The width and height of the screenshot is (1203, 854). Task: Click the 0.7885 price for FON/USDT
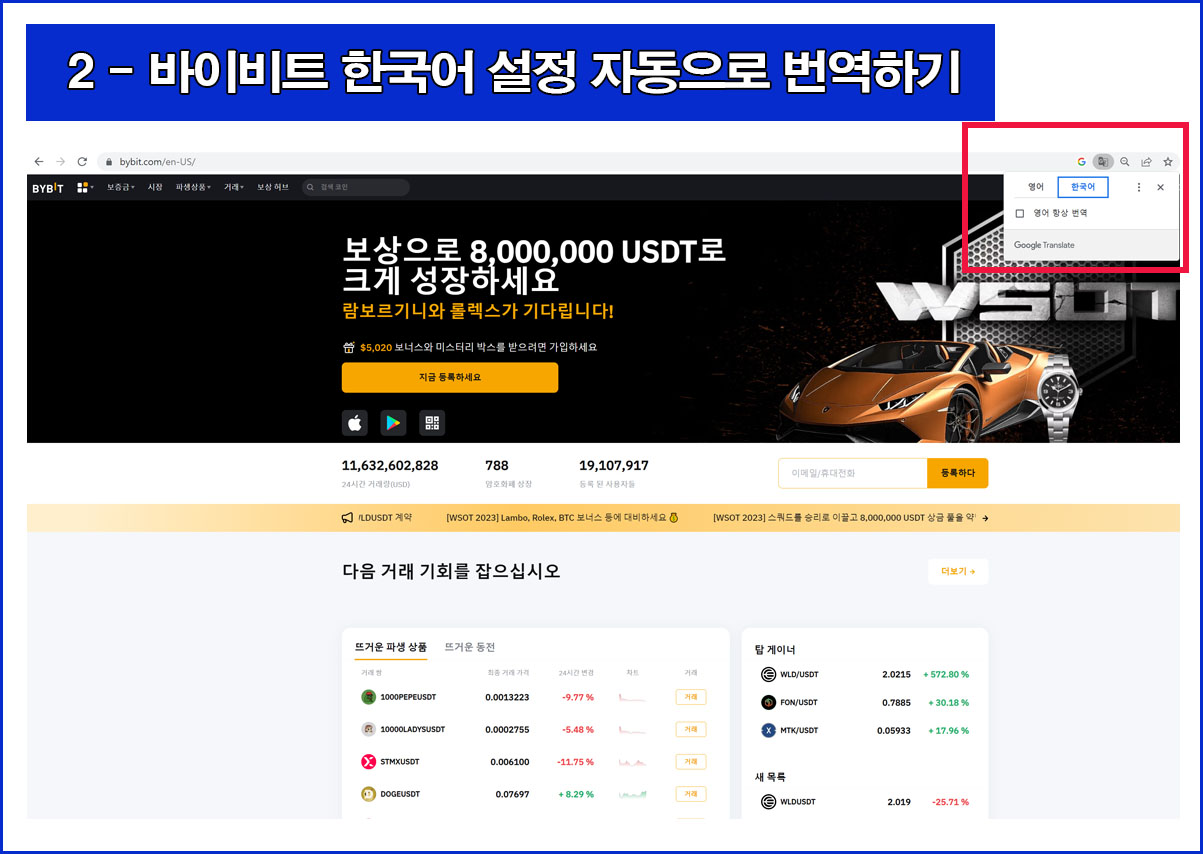click(896, 702)
